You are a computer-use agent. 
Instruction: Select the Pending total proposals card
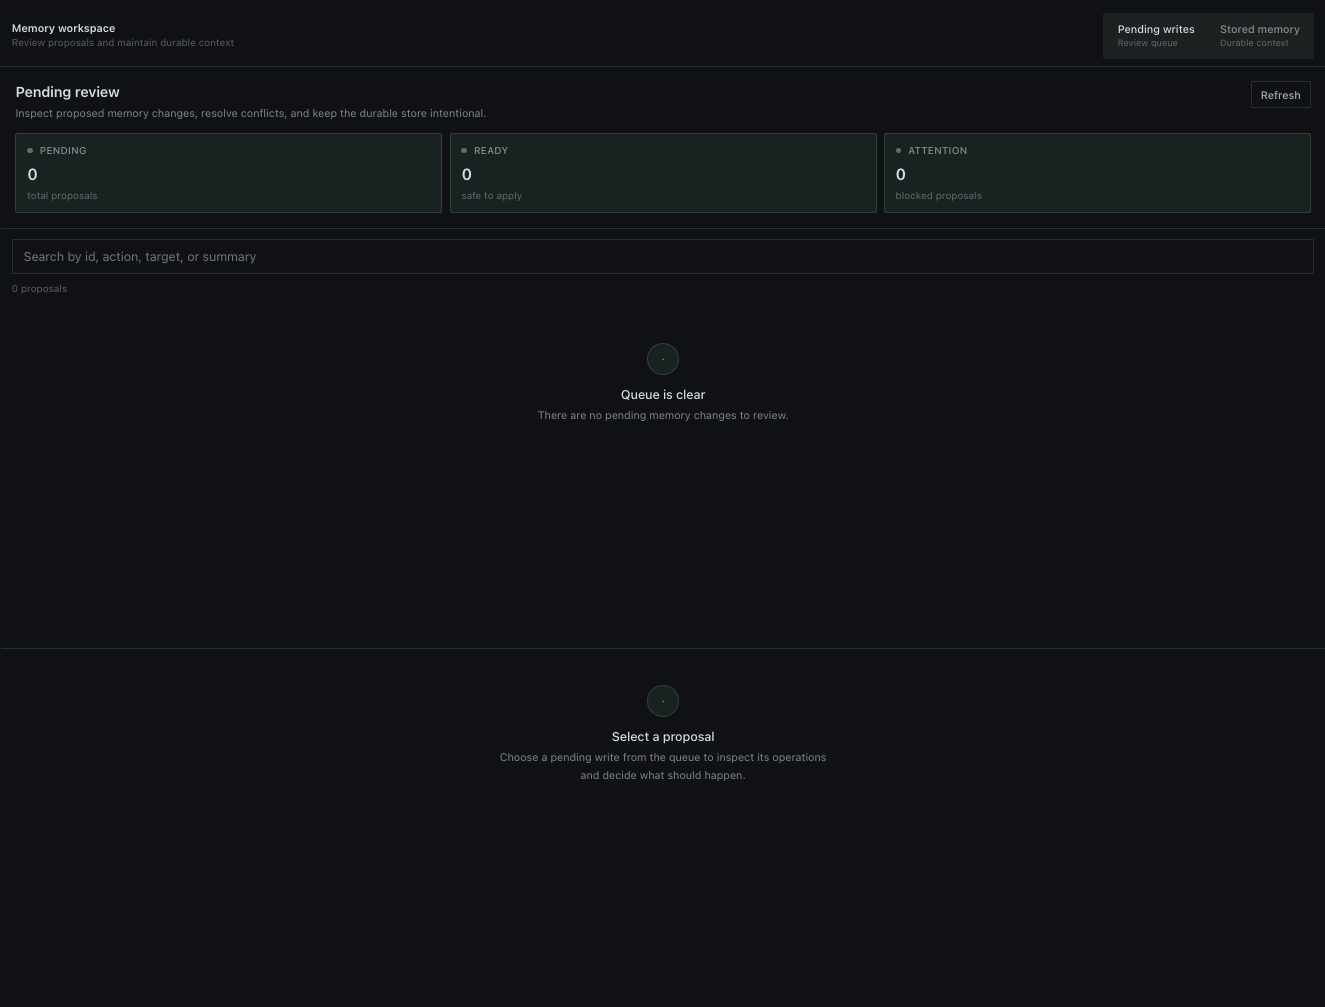point(228,173)
